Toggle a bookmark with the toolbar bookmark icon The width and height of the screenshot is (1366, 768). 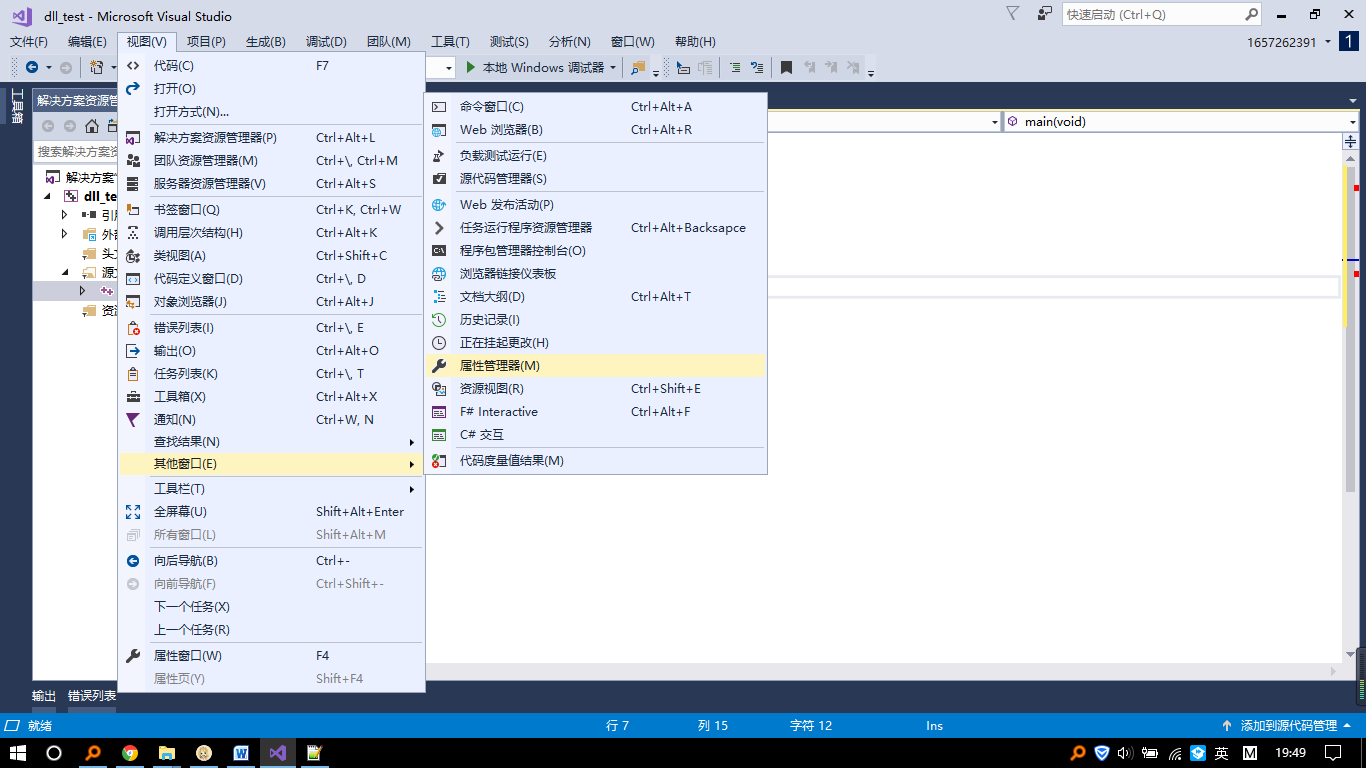pyautogui.click(x=787, y=67)
